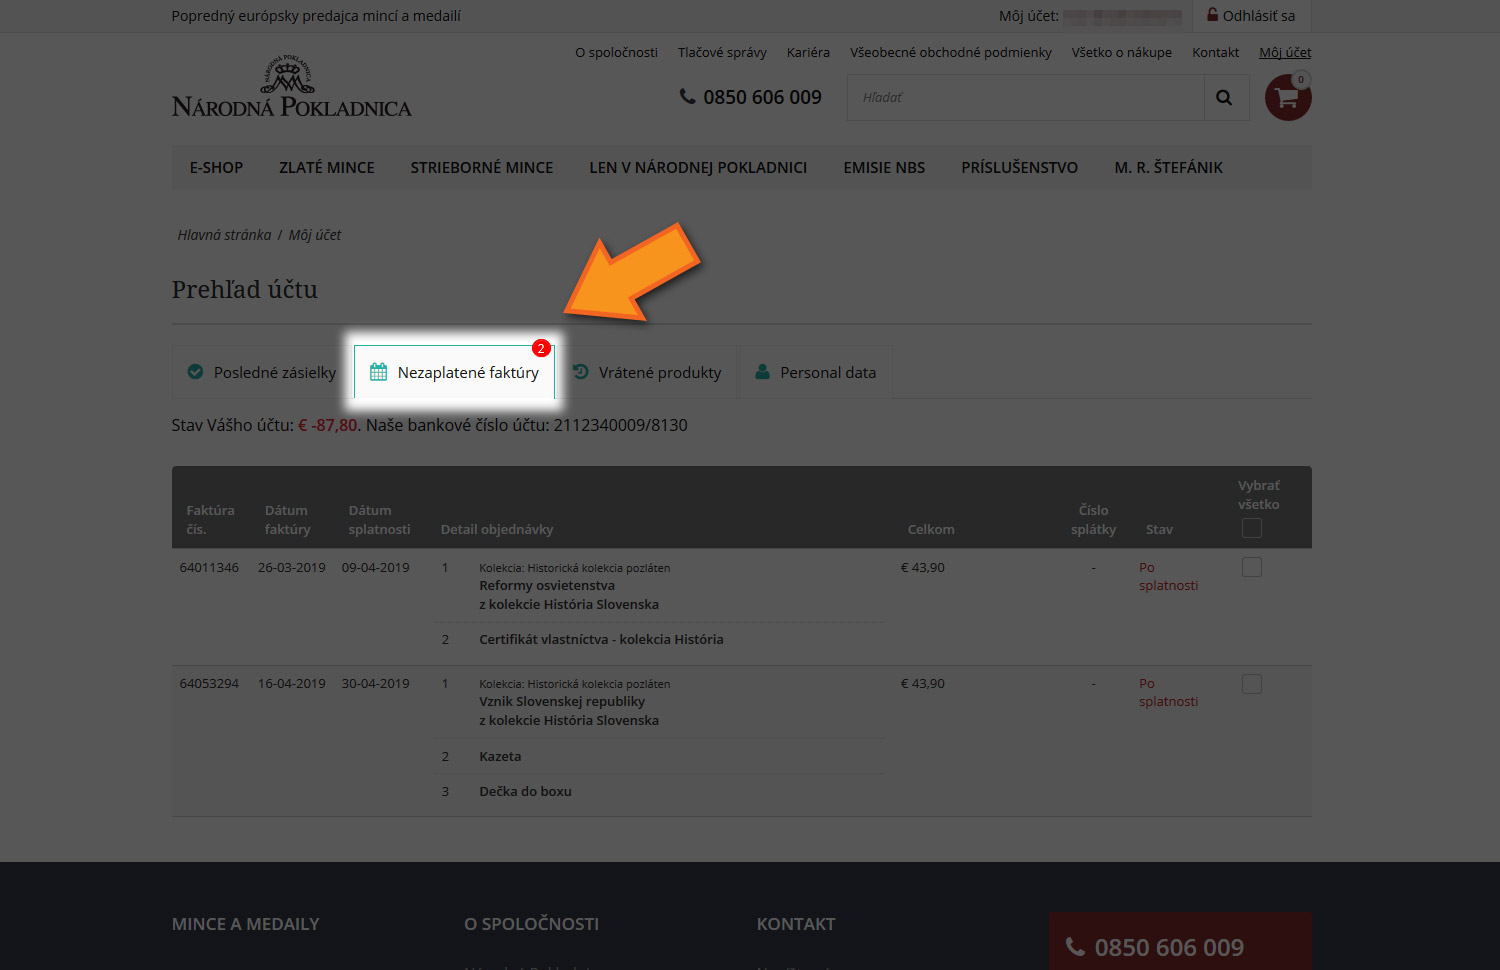
Task: Focus the Hľadať search field
Action: [x=1026, y=98]
